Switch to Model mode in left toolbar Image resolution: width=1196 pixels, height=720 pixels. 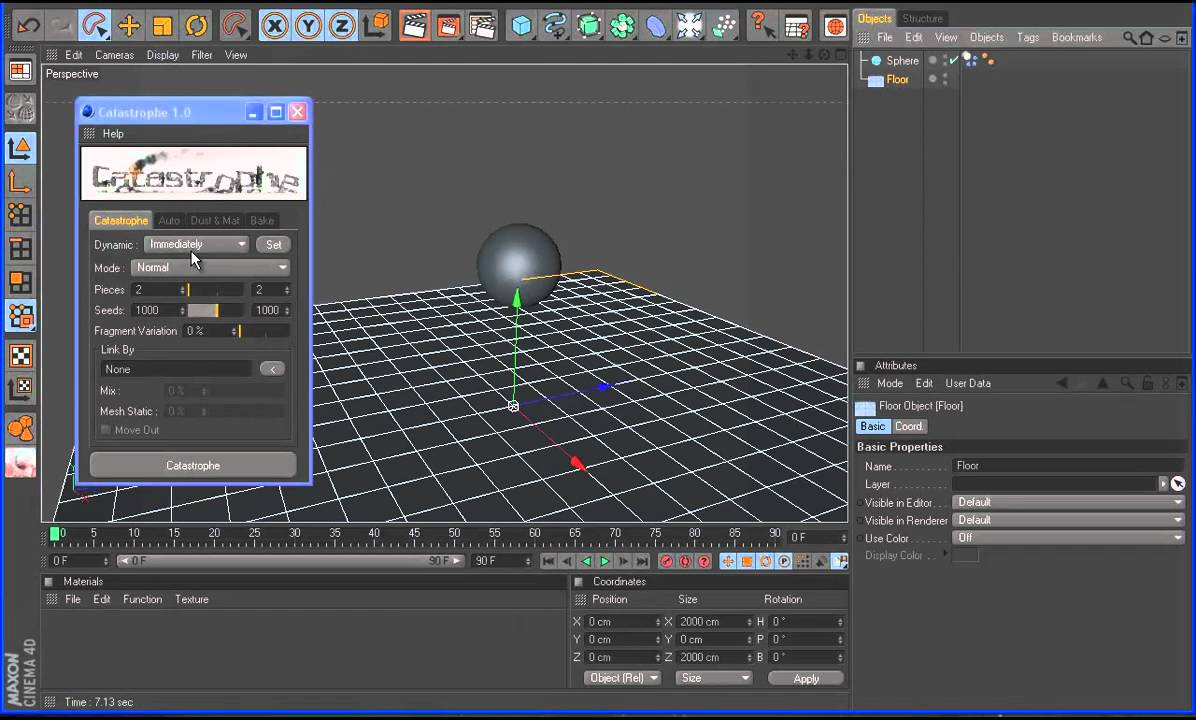[x=20, y=148]
